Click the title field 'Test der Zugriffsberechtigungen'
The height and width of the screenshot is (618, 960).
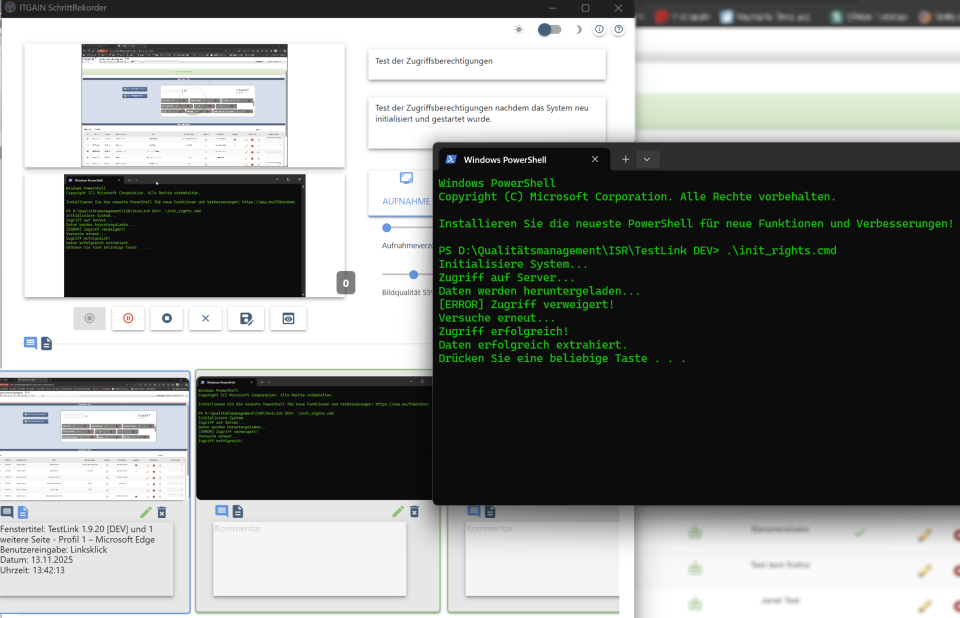tap(486, 62)
